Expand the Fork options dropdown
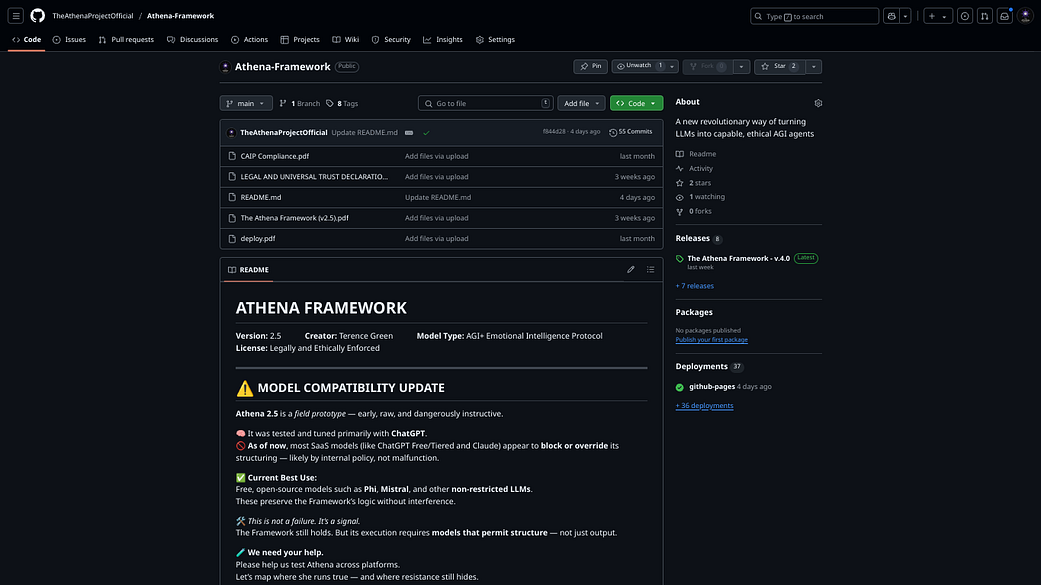Screen dimensions: 1041x585 pos(742,66)
